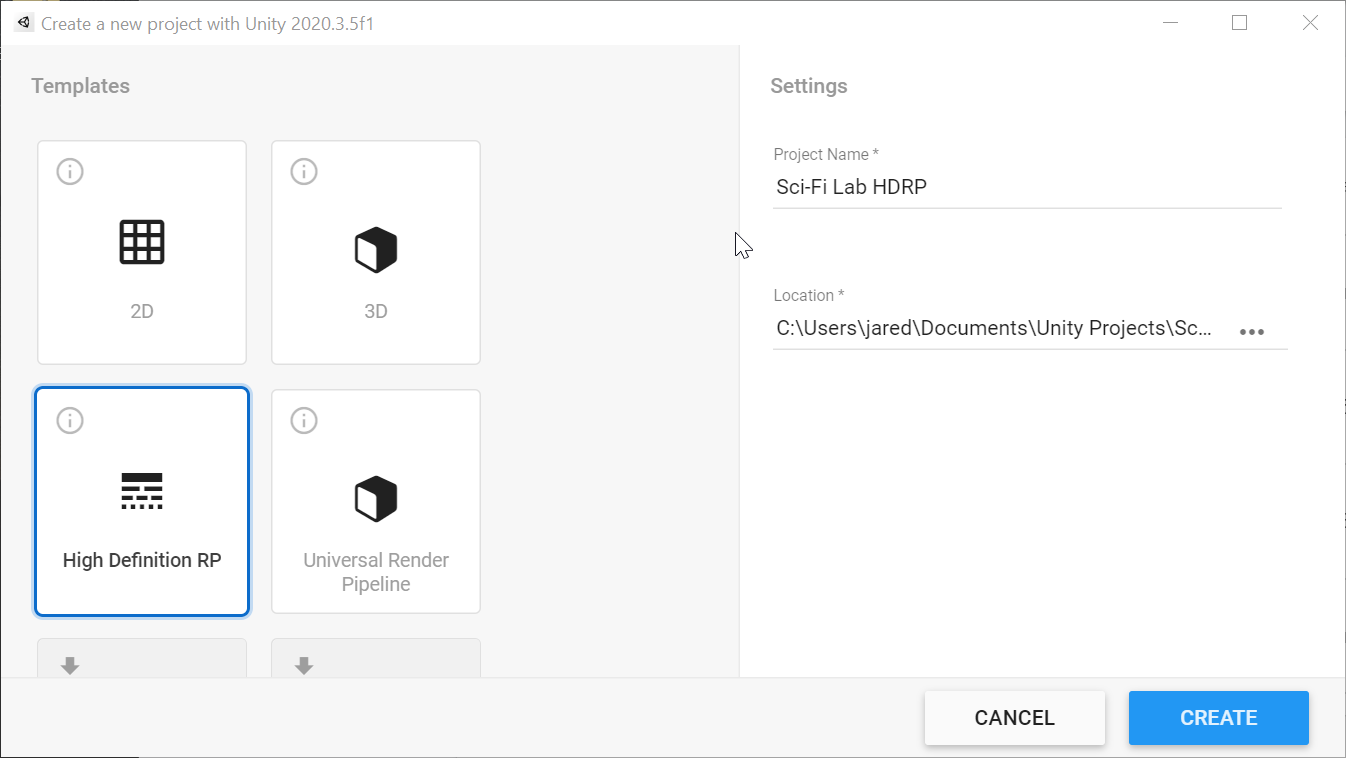
Task: Edit the Project Name field
Action: (1027, 187)
